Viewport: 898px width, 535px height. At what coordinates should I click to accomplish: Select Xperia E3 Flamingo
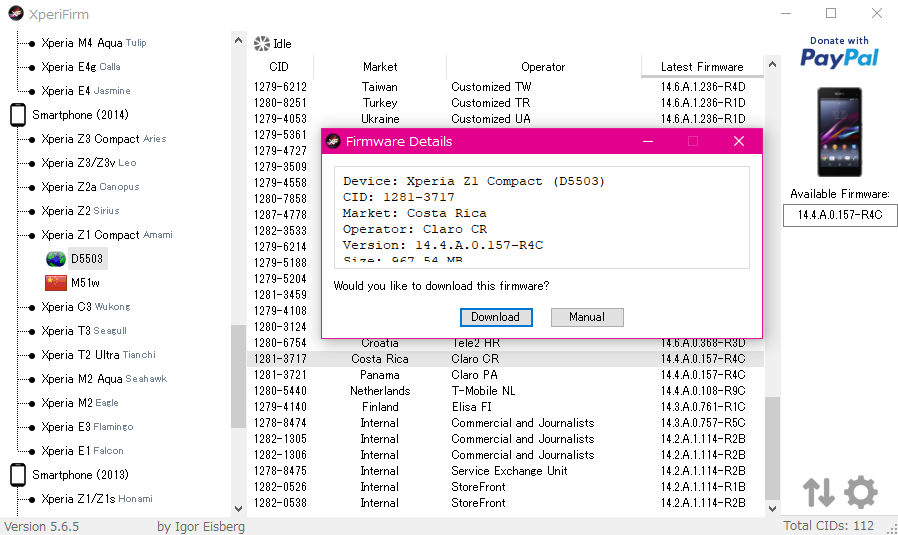(87, 427)
